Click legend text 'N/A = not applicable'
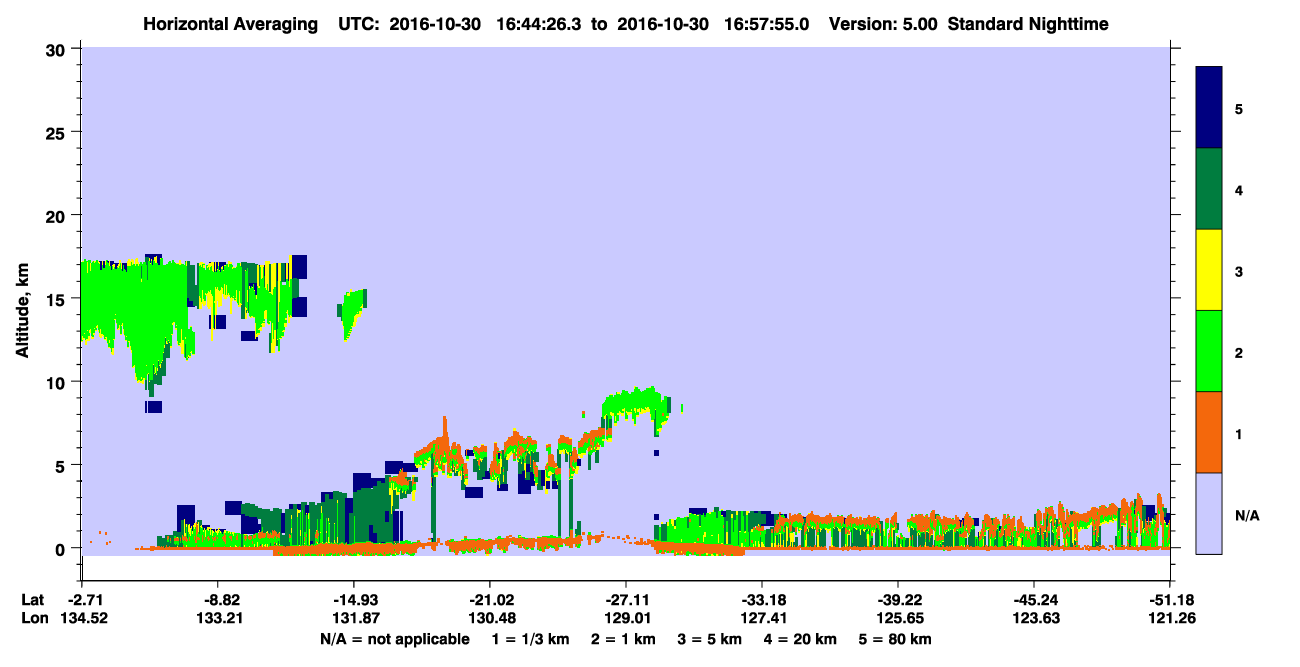Screen dimensions: 1300x667 (394, 639)
